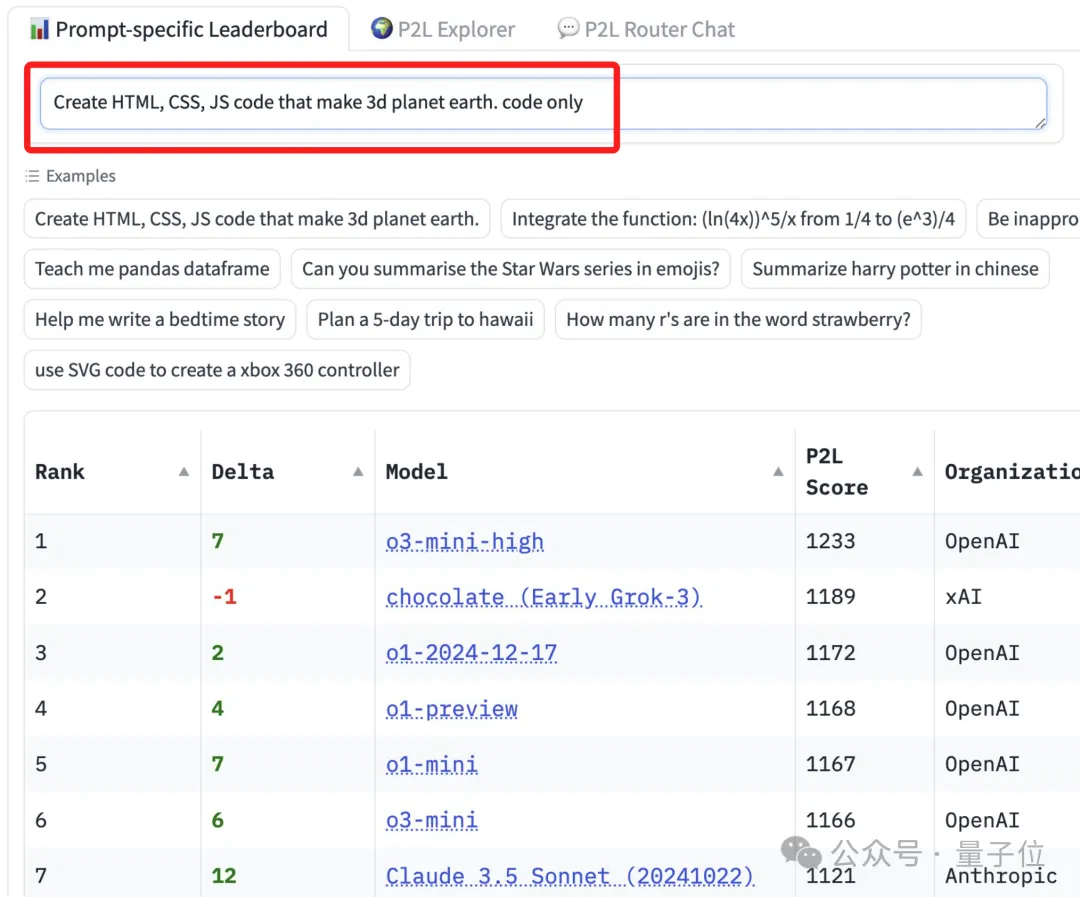Sort table by Rank column arrow
The width and height of the screenshot is (1080, 897).
[x=184, y=472]
